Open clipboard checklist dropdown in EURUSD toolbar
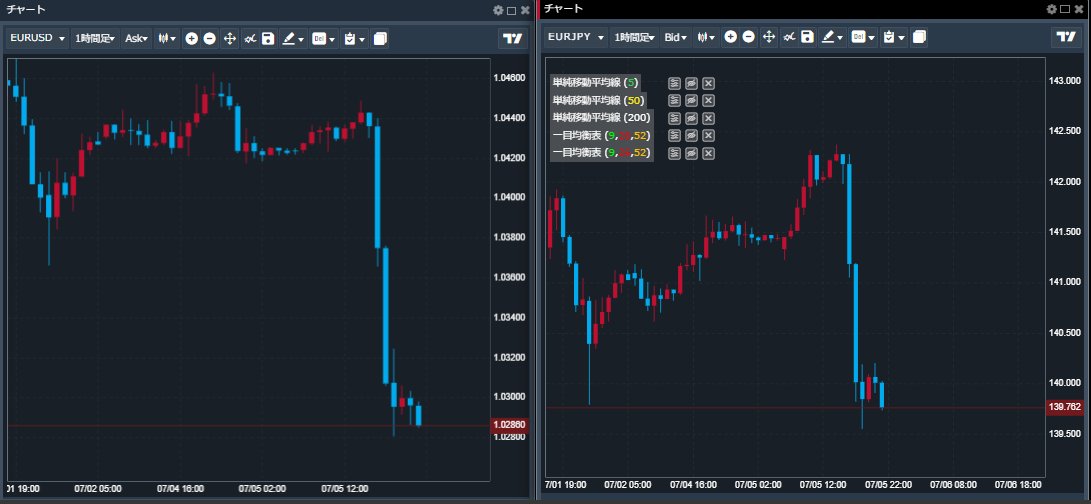Image resolution: width=1091 pixels, height=504 pixels. [354, 39]
